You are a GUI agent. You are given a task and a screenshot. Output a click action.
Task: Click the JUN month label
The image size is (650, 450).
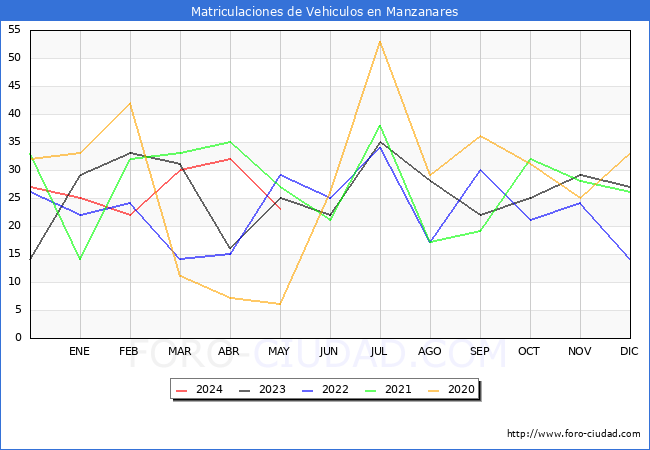tap(329, 351)
